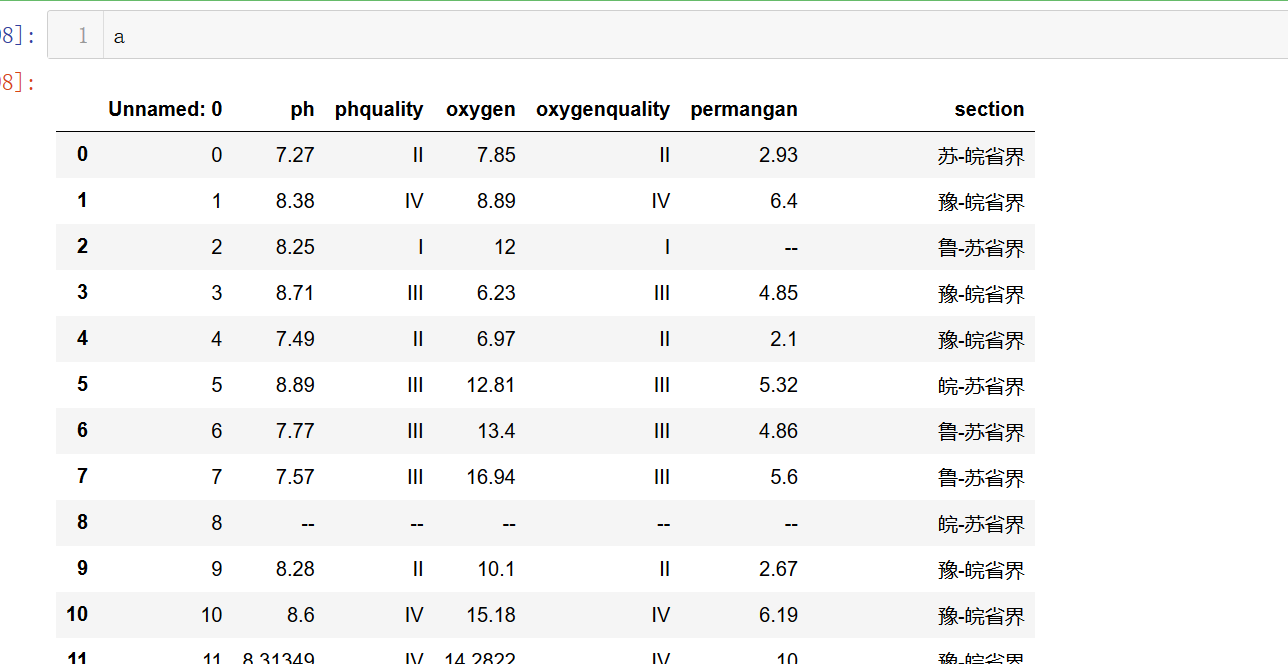
Task: Click the input prompt left of the code cell
Action: click(18, 37)
